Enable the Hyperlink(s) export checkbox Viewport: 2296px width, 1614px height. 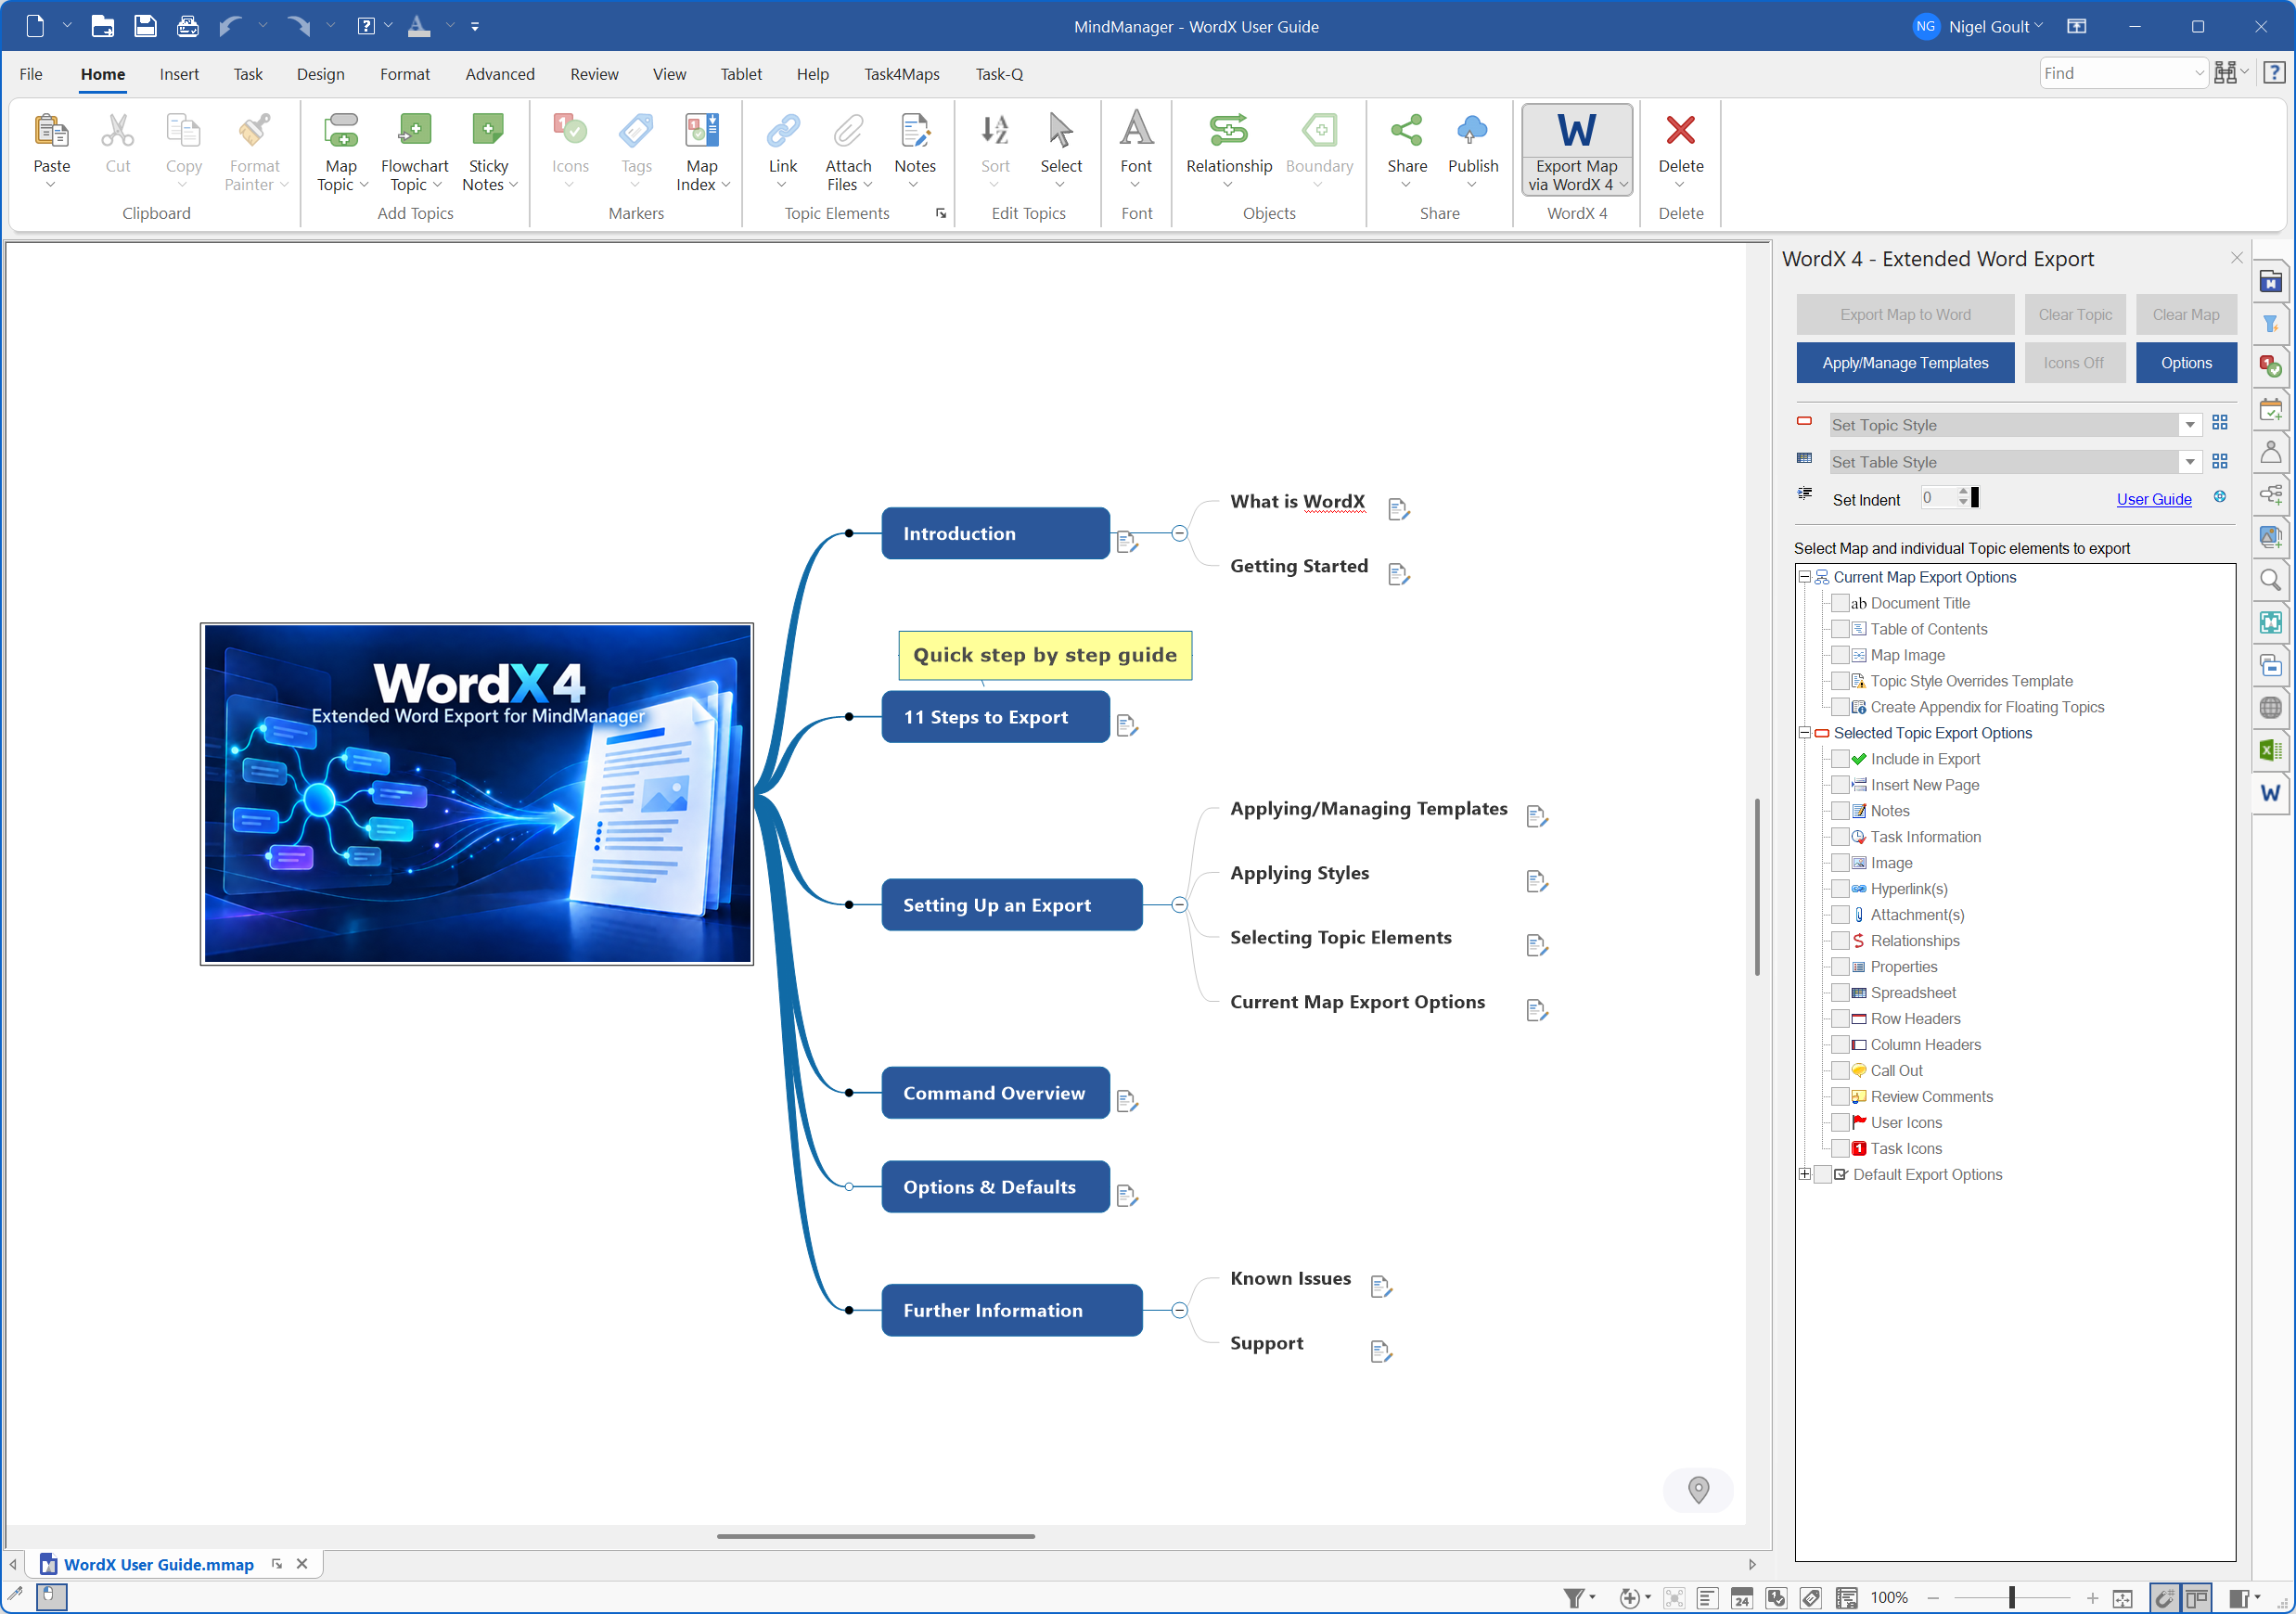(1839, 889)
